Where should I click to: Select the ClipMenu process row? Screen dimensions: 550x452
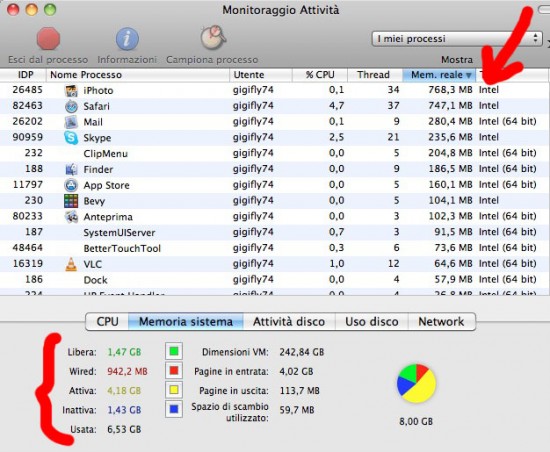274,154
